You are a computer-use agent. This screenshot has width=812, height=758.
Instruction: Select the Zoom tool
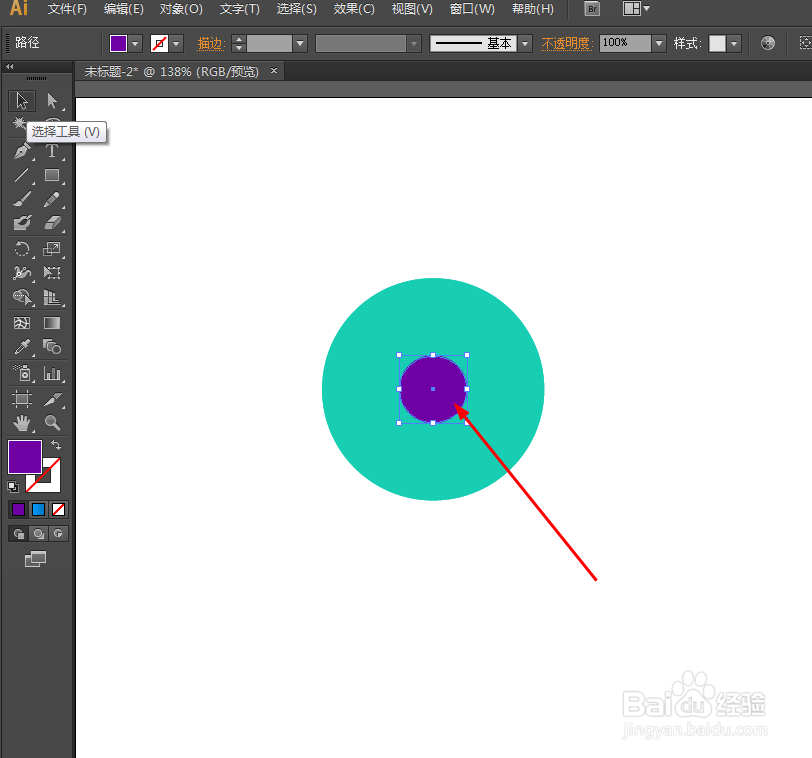coord(52,423)
